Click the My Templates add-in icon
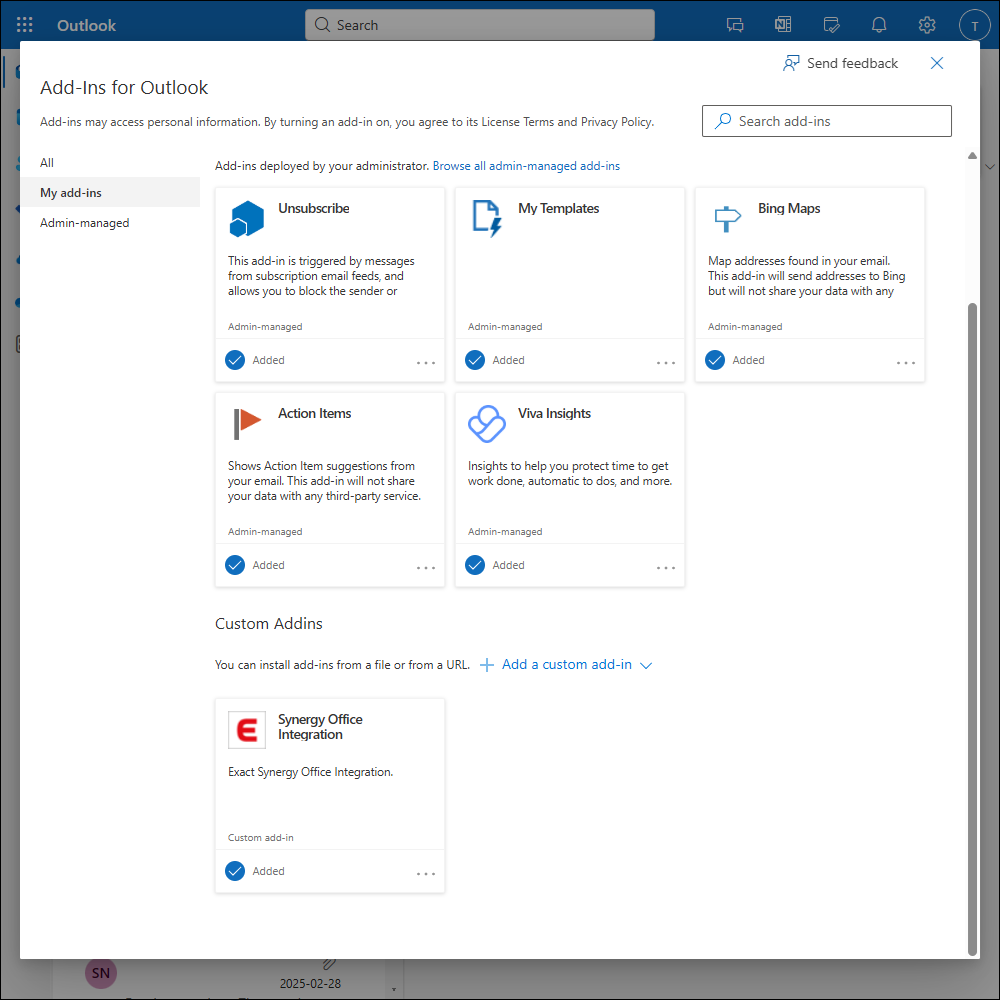 pyautogui.click(x=487, y=218)
